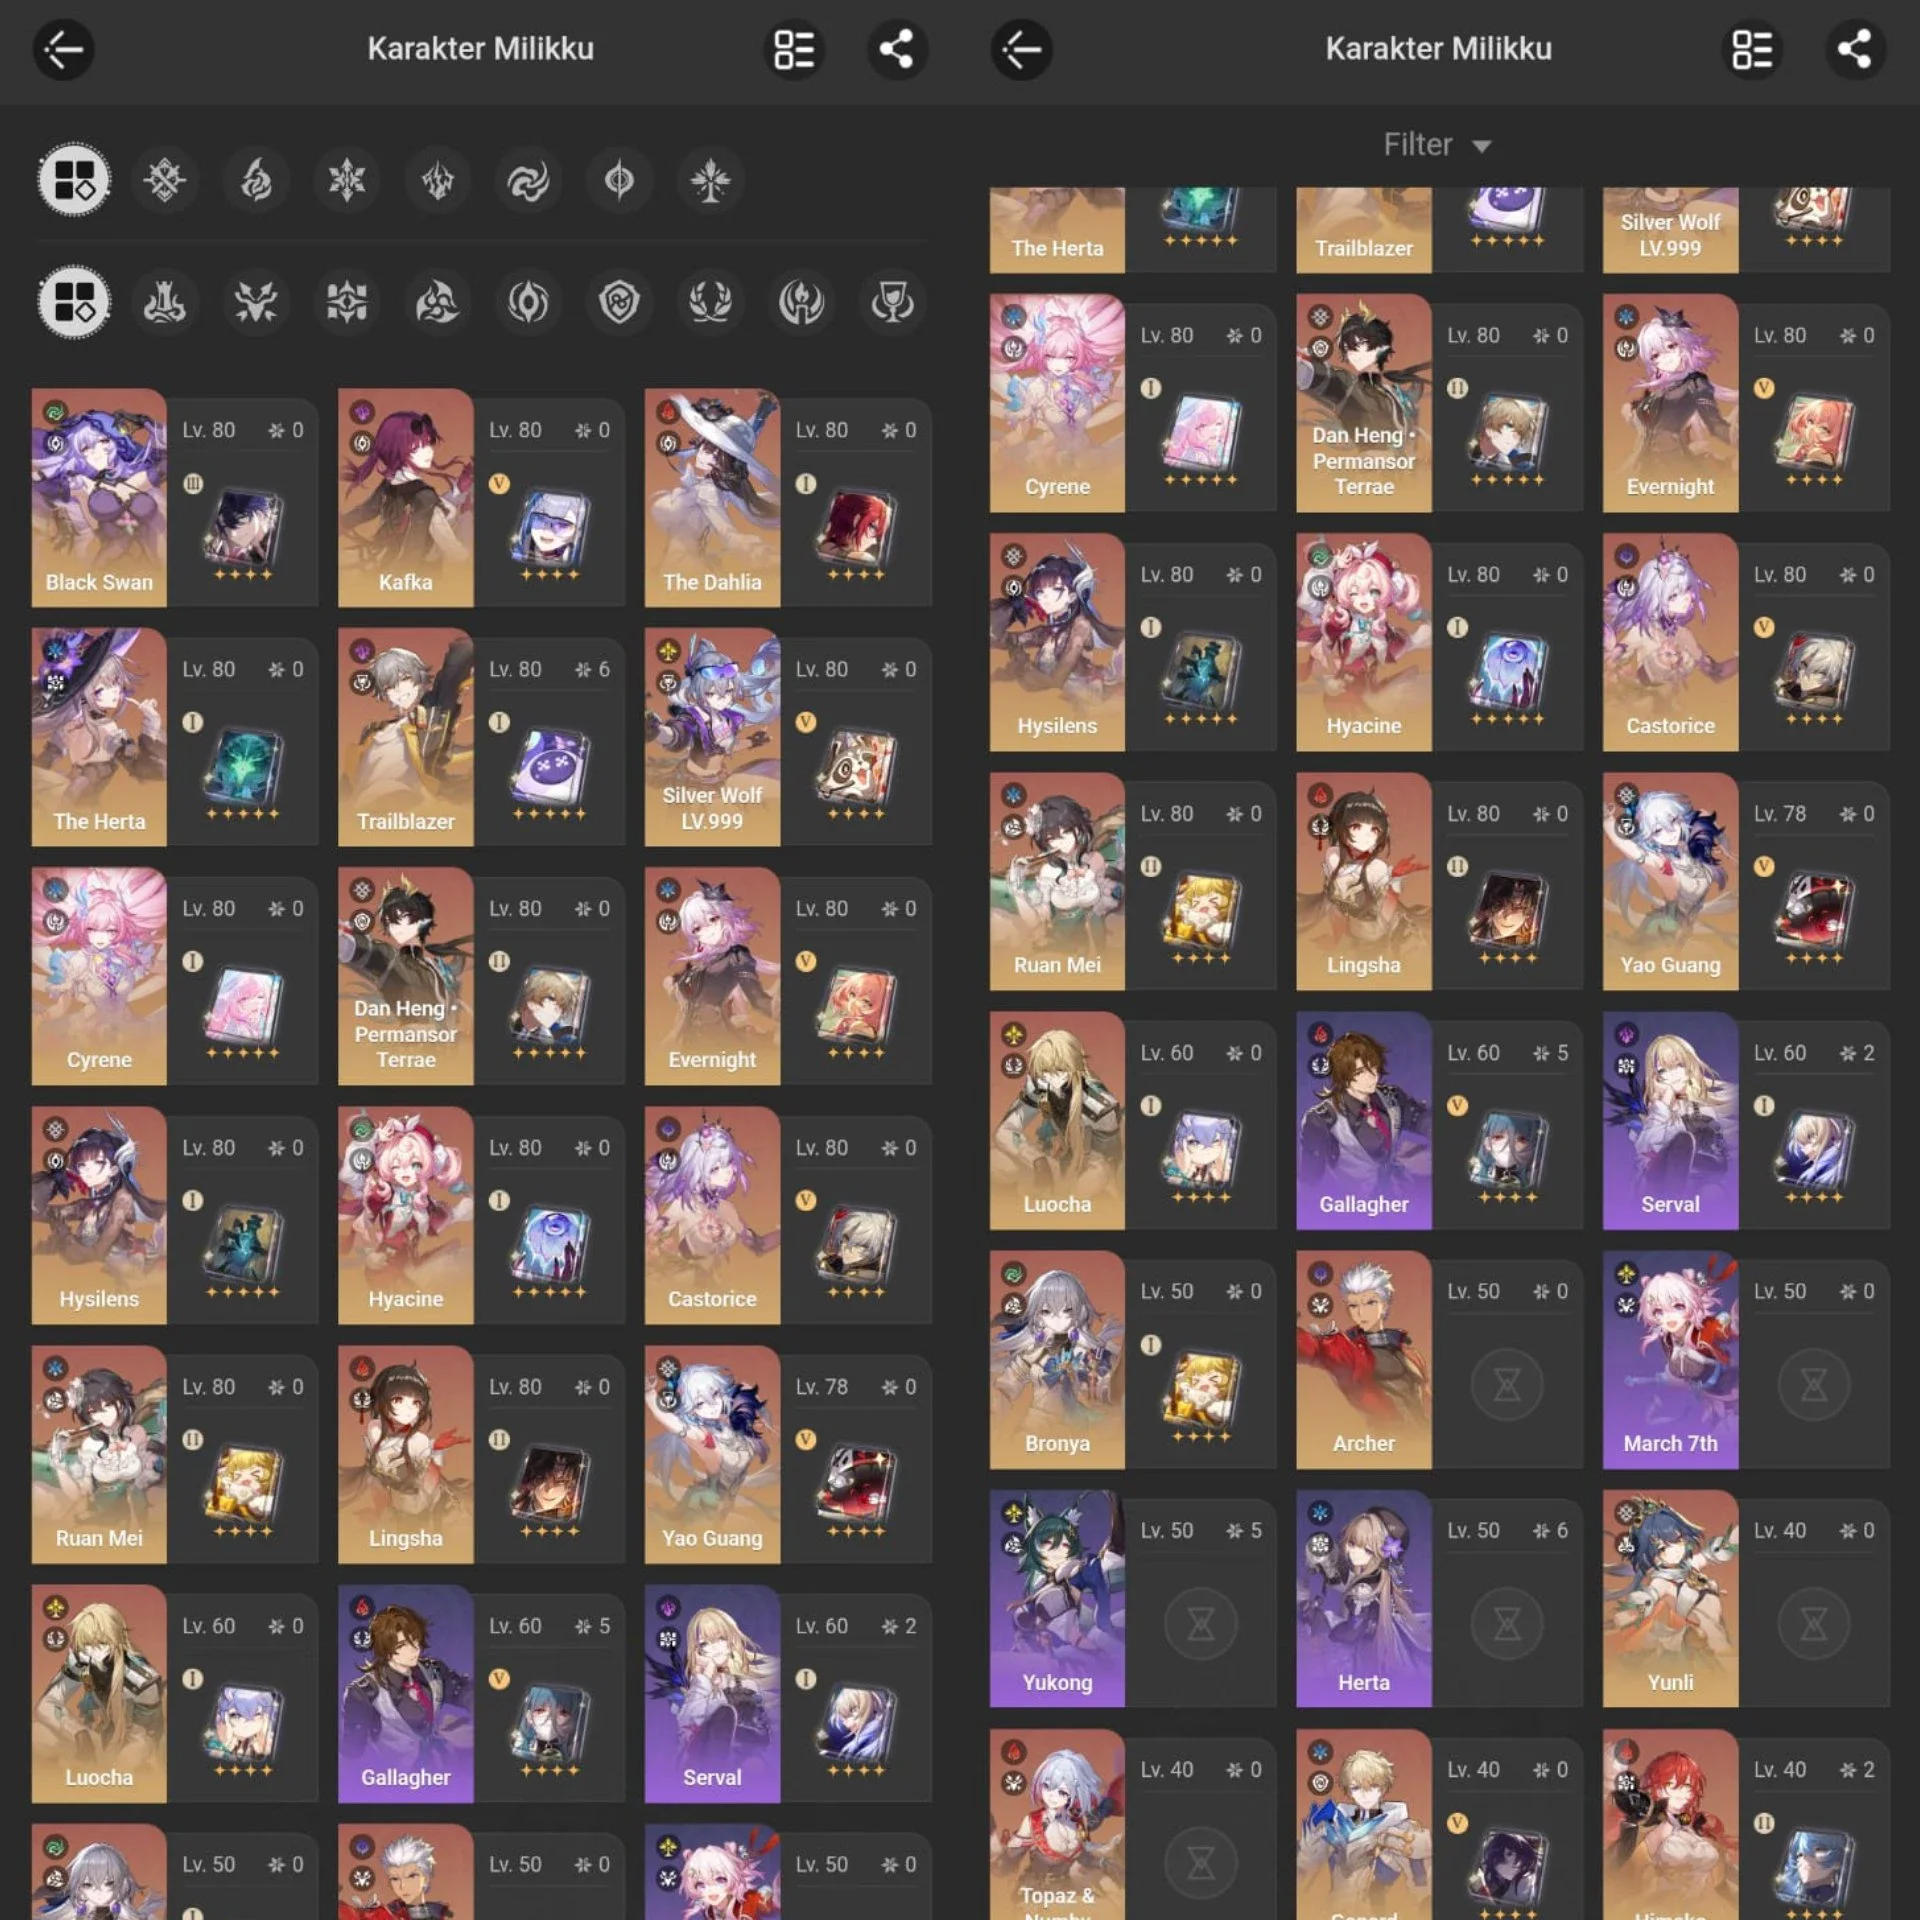Image resolution: width=1920 pixels, height=1920 pixels.
Task: Share the character list from the left panel
Action: pyautogui.click(x=897, y=49)
